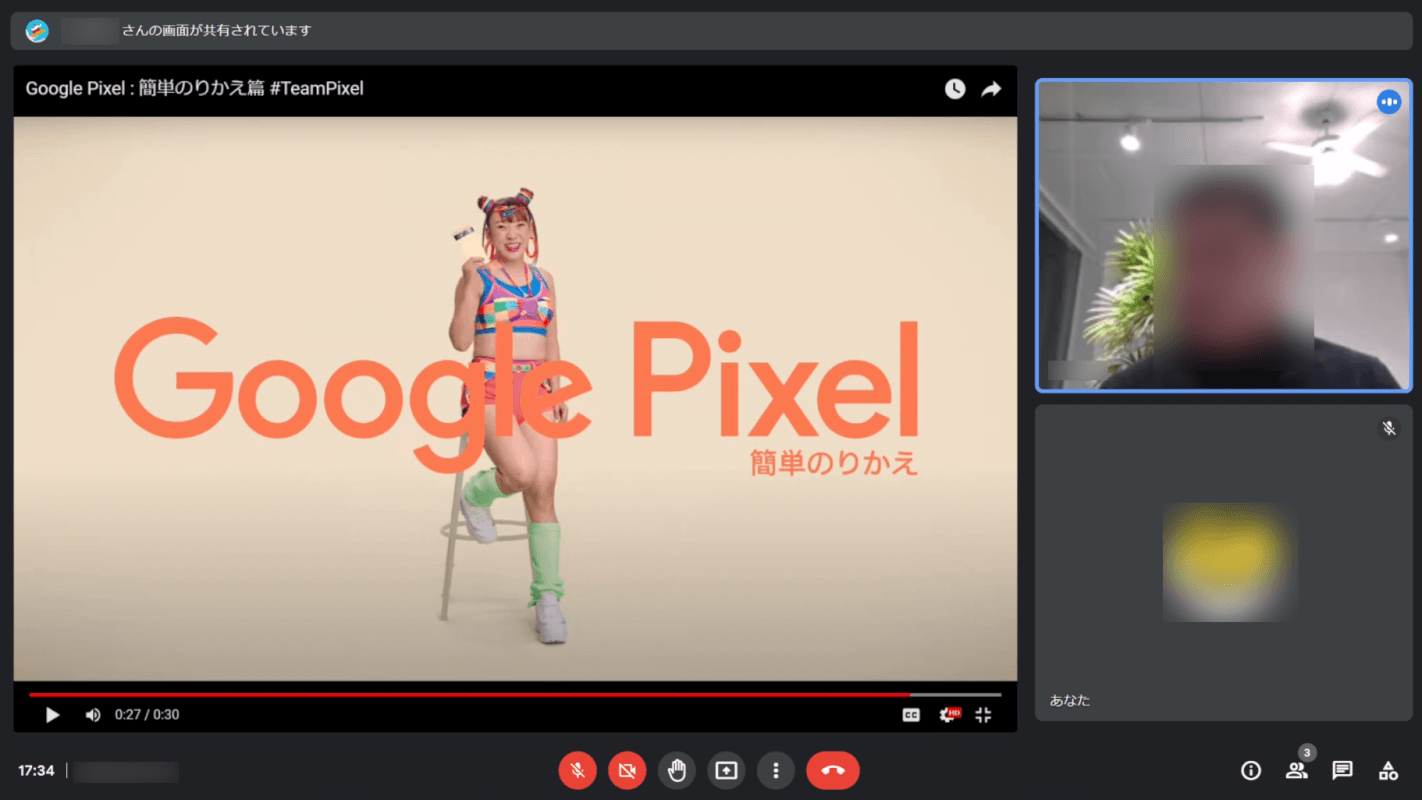Viewport: 1422px width, 800px height.
Task: Click muted mic icon on あなた tile
Action: click(1389, 428)
